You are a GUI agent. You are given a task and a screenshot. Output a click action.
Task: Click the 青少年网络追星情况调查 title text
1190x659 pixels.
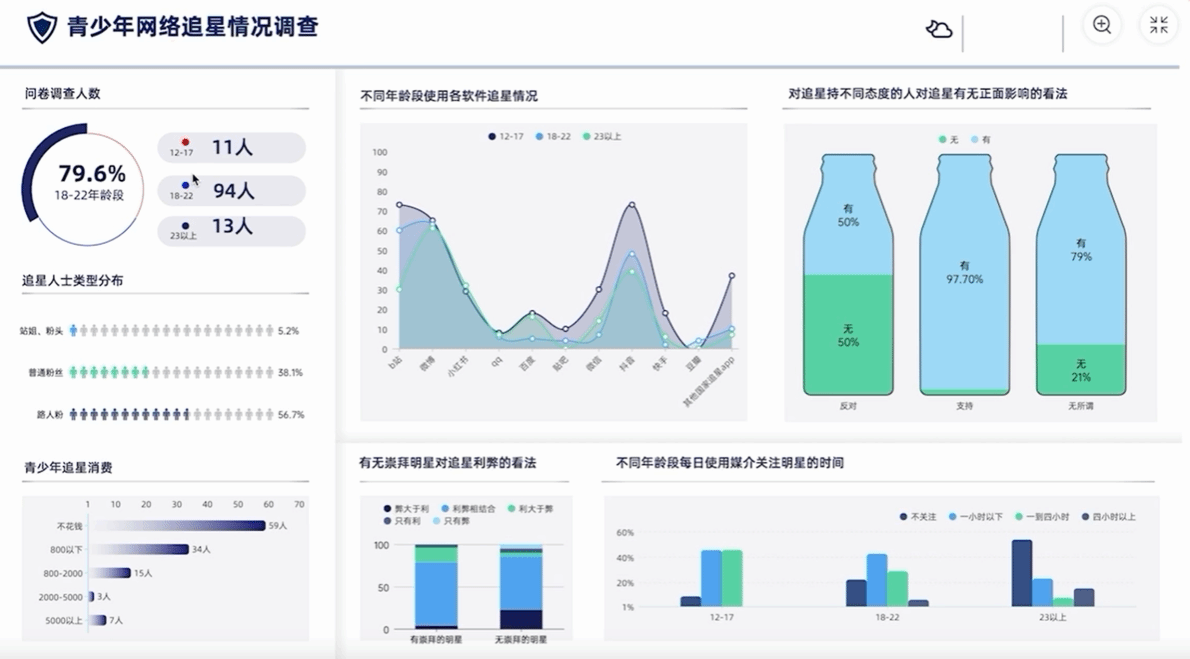192,27
